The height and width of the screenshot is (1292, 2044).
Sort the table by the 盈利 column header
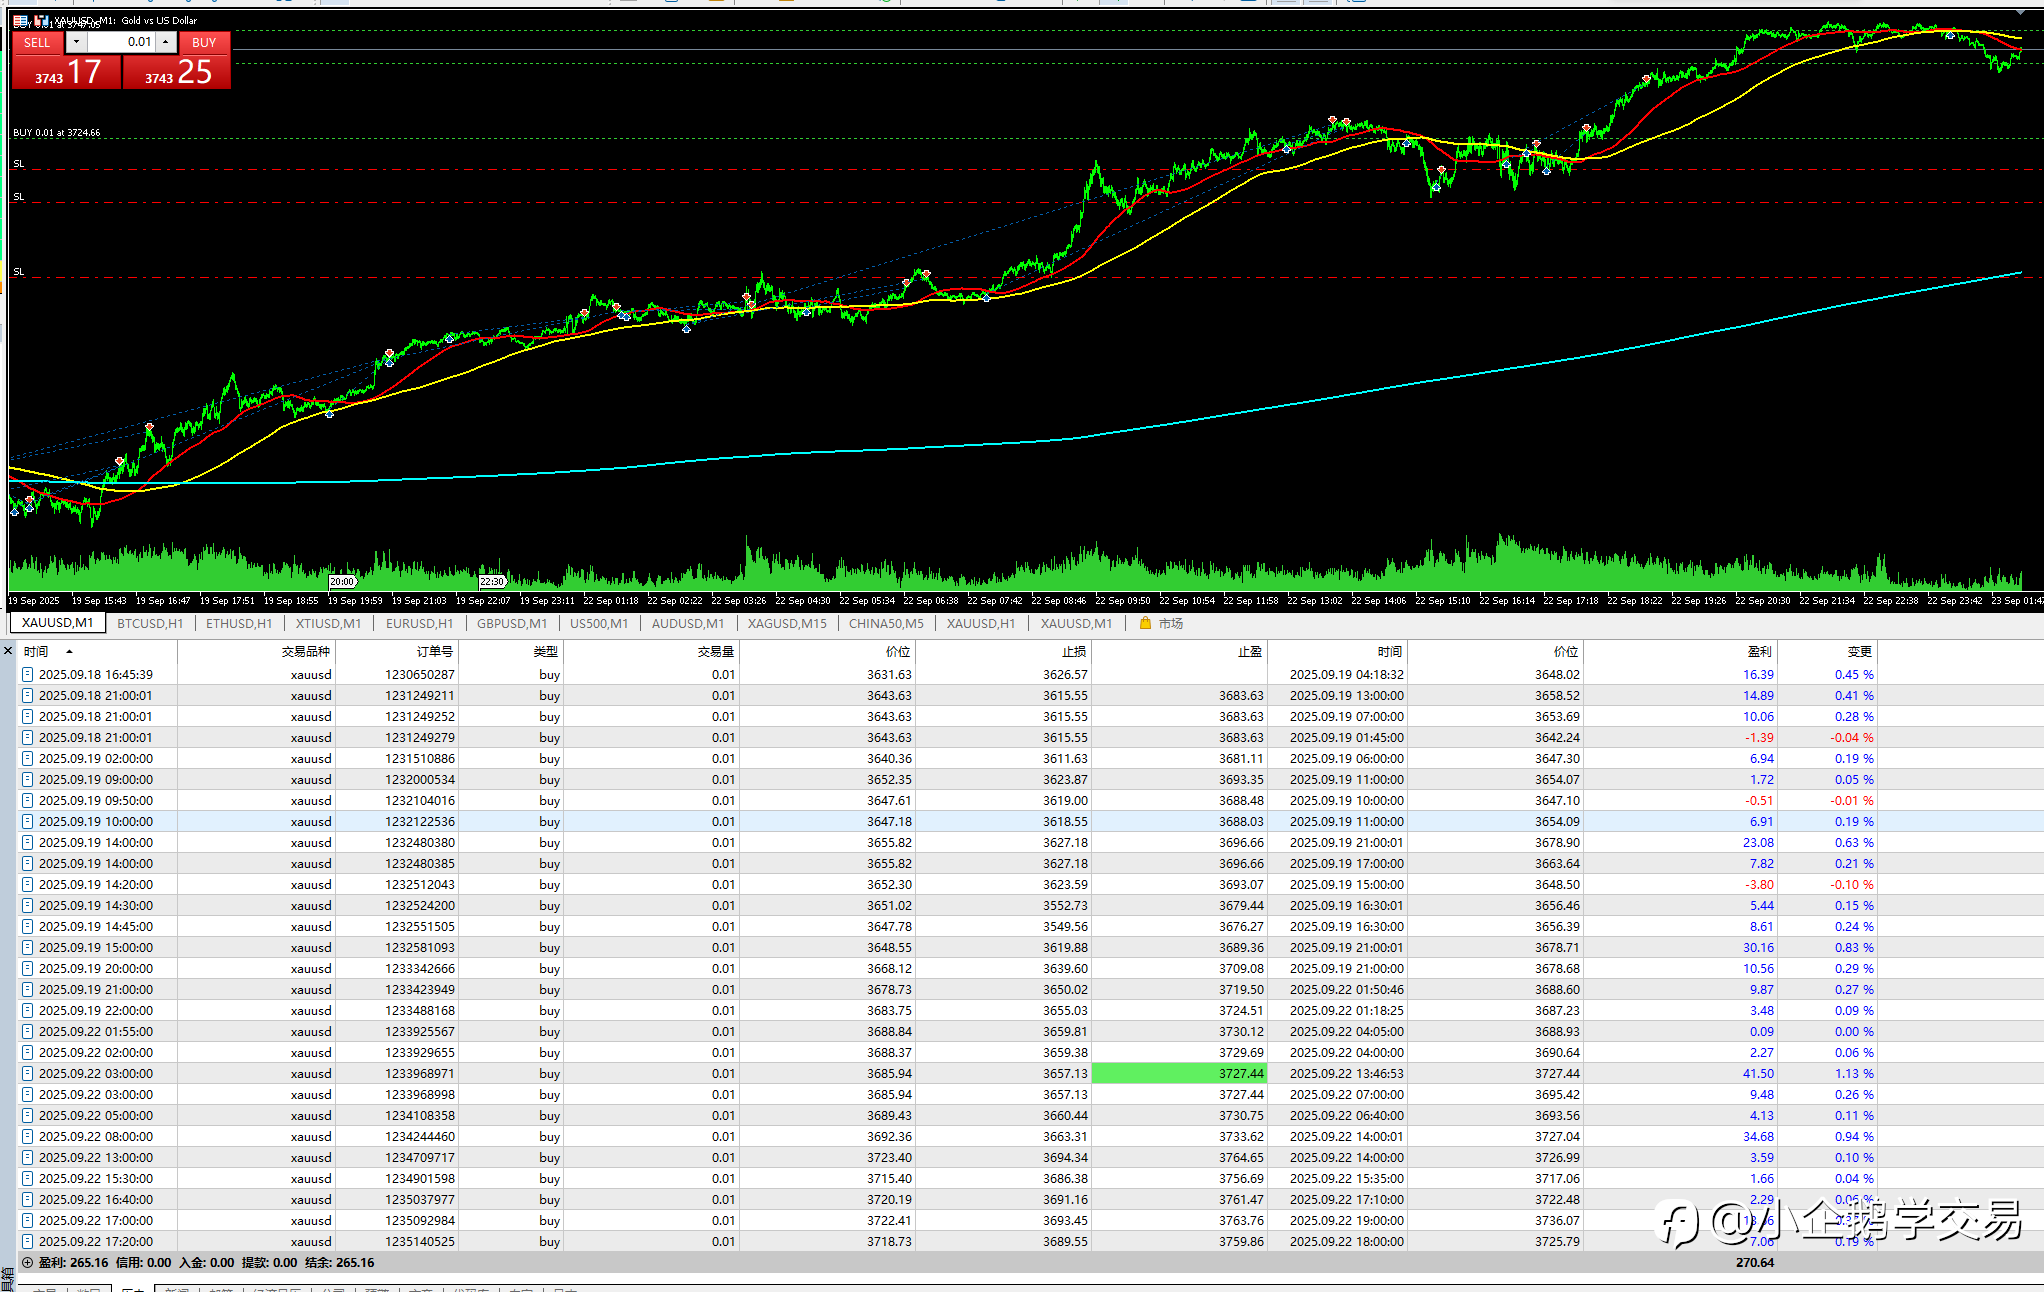pos(1758,651)
